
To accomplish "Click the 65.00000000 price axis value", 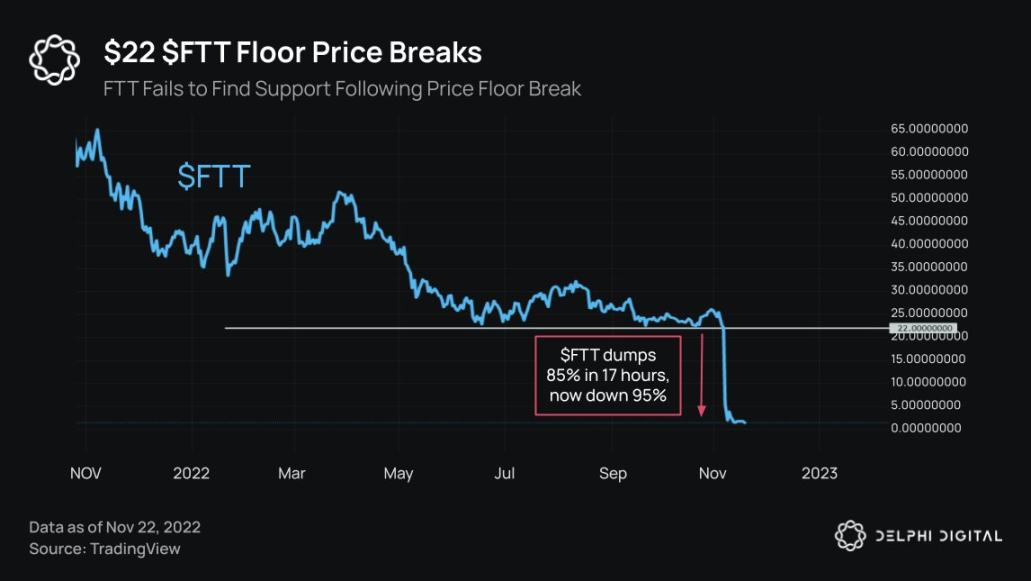I will click(929, 129).
